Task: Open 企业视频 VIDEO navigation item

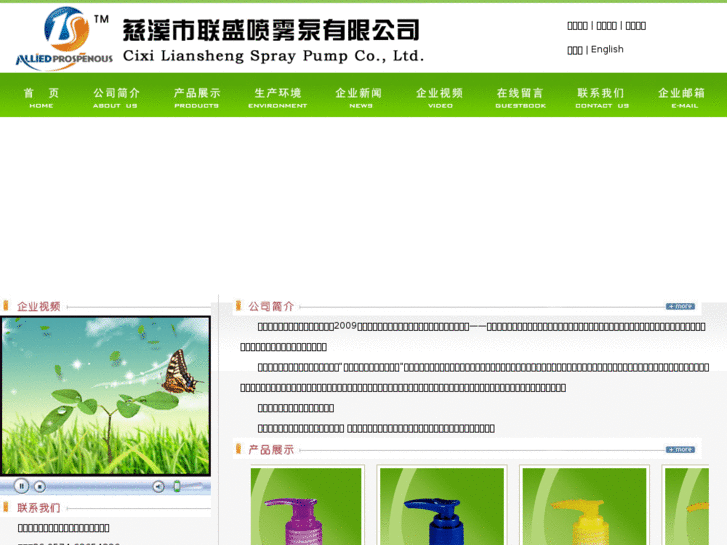Action: click(439, 98)
